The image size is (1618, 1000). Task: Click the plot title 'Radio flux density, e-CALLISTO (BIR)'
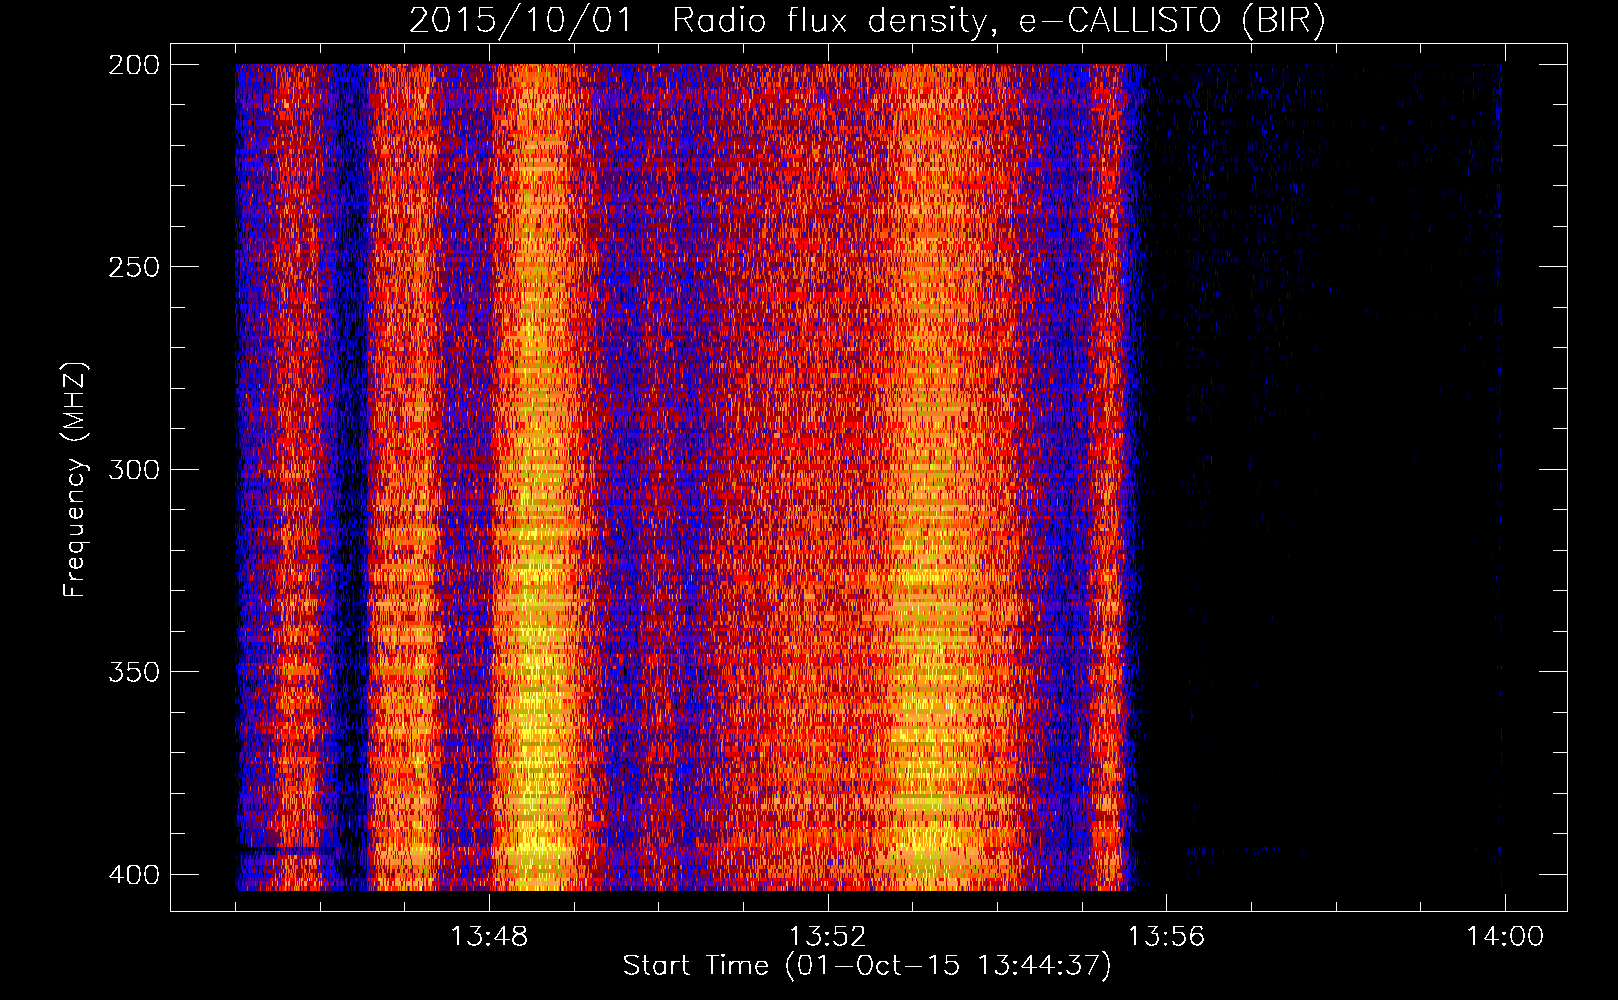[998, 21]
